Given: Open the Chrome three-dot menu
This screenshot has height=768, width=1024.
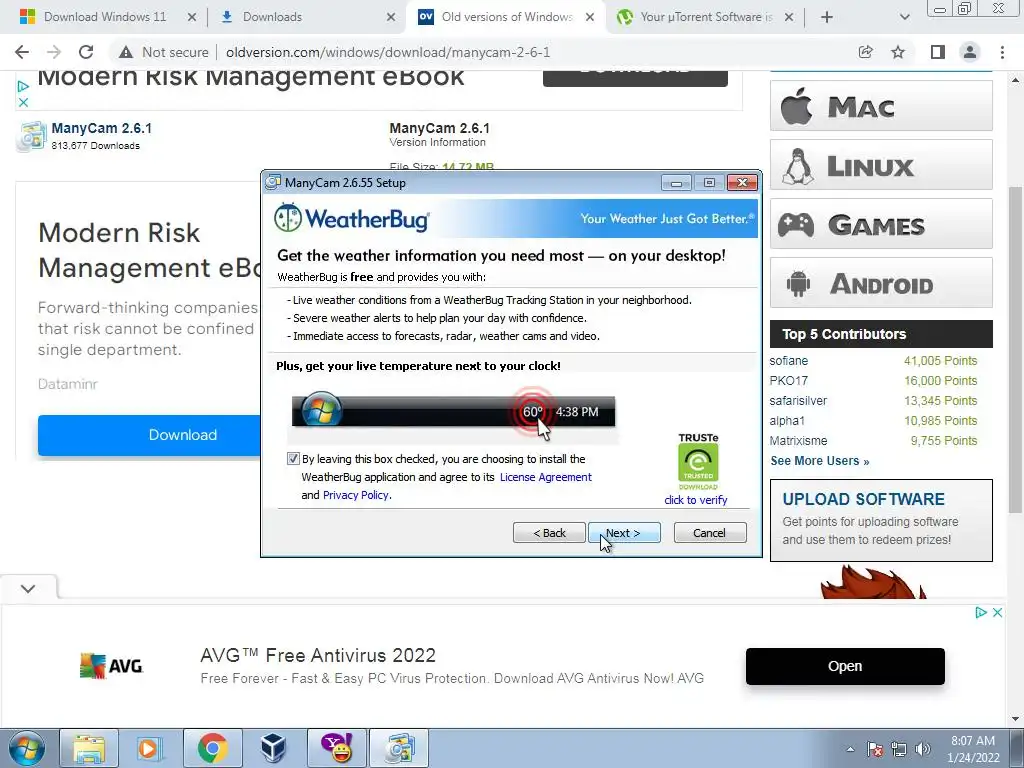Looking at the screenshot, I should tap(1002, 52).
